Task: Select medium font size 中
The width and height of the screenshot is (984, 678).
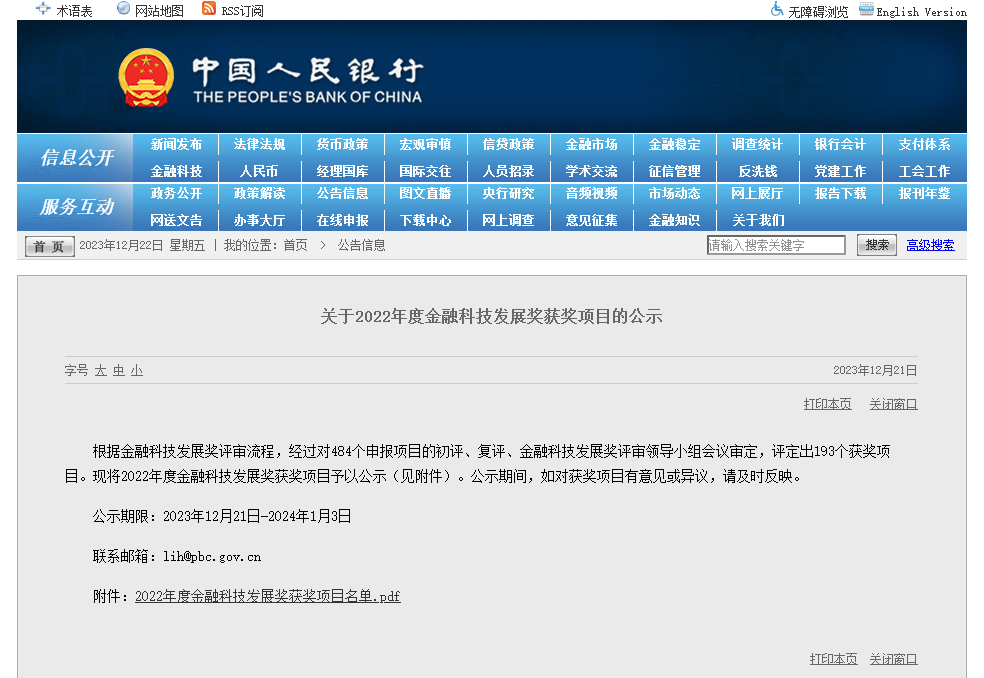Action: coord(118,371)
